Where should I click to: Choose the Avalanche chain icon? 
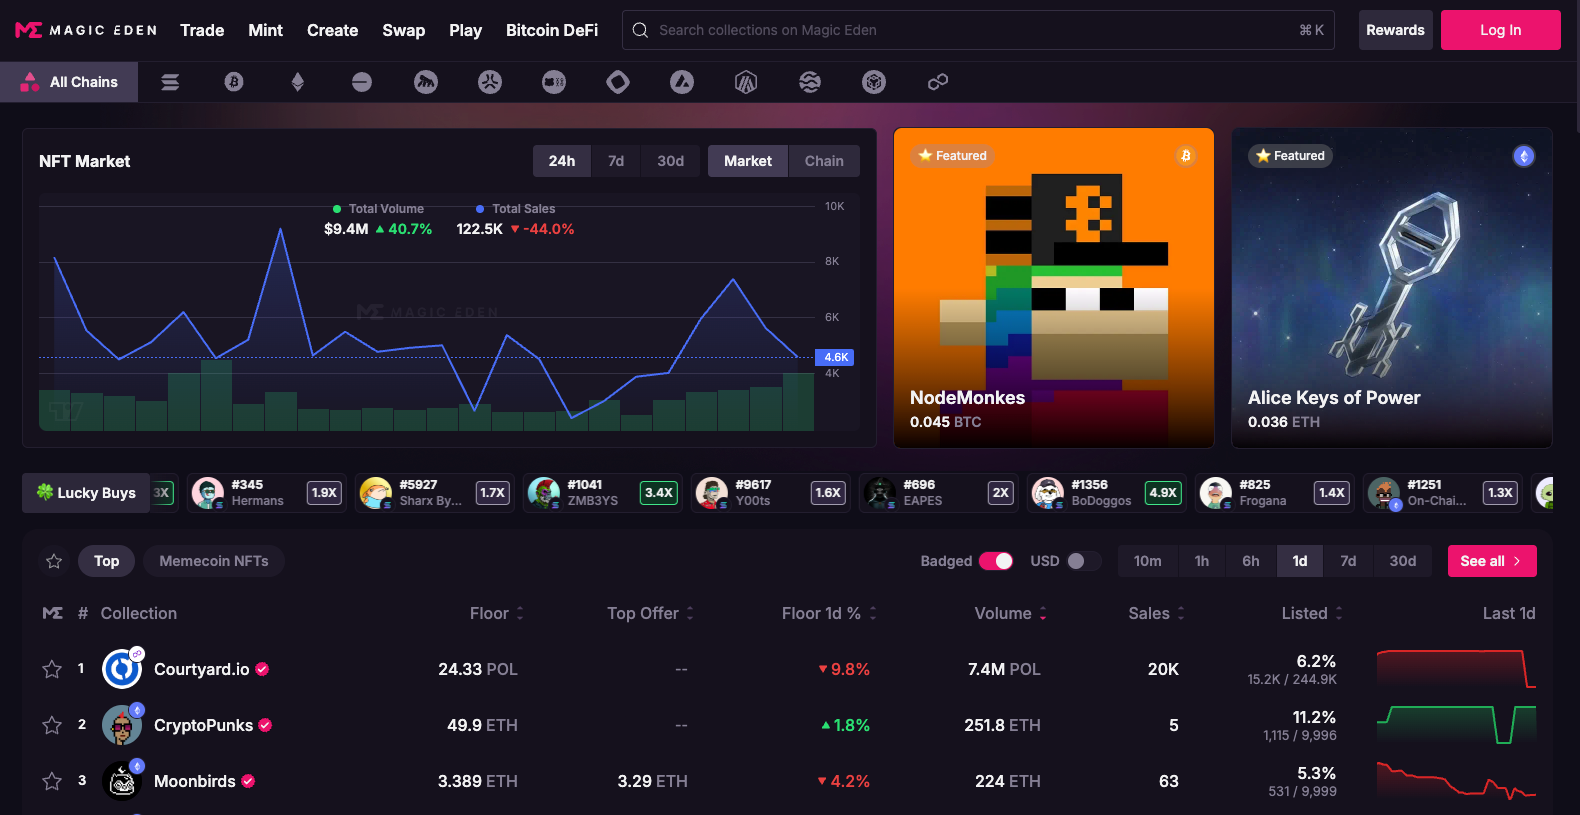[682, 82]
